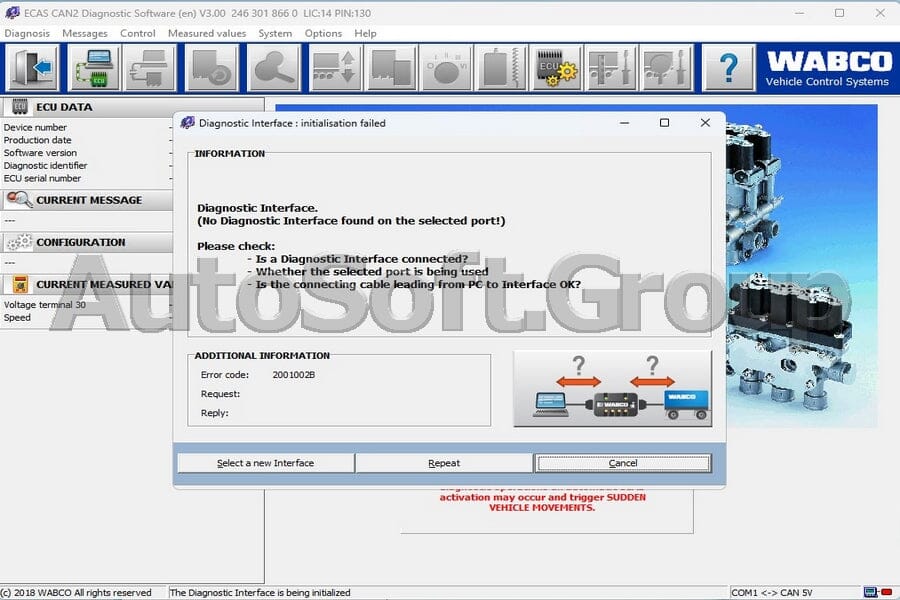Image resolution: width=900 pixels, height=600 pixels.
Task: Click the ECU reset toolbar icon
Action: point(211,68)
